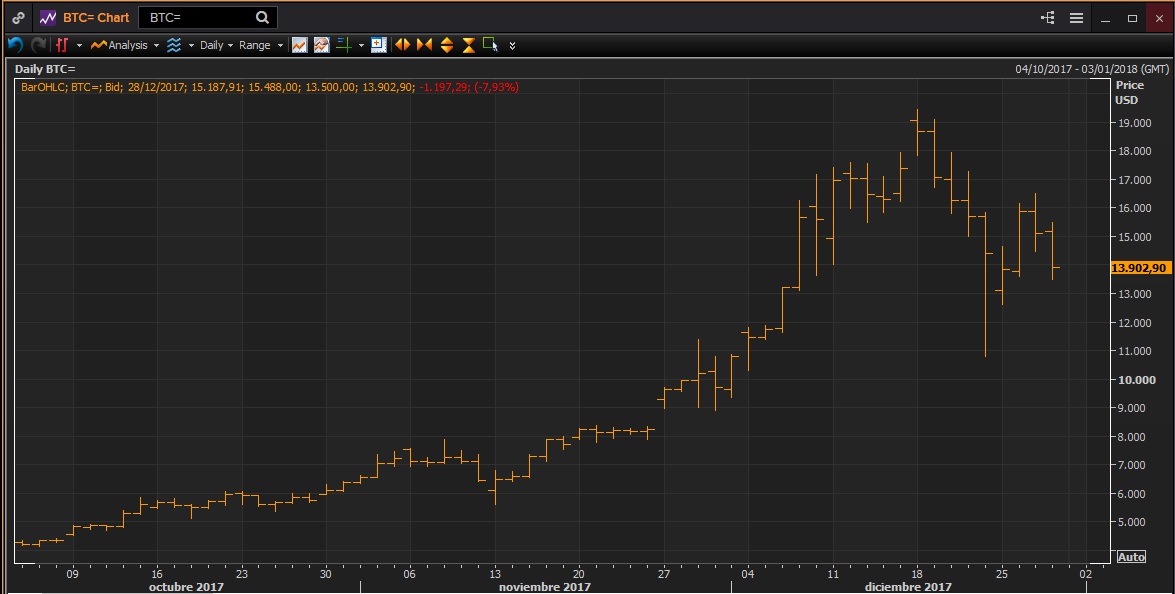Maximize the chart window
The width and height of the screenshot is (1175, 594).
point(1132,18)
